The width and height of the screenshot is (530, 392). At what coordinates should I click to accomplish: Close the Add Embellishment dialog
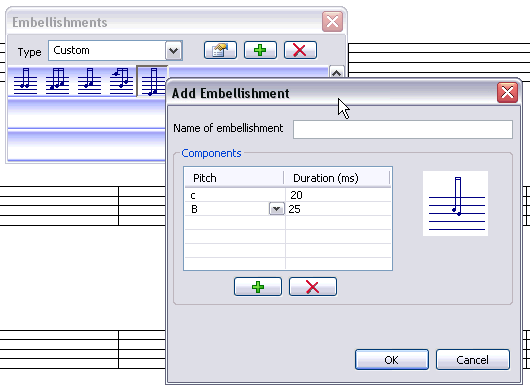(x=507, y=92)
